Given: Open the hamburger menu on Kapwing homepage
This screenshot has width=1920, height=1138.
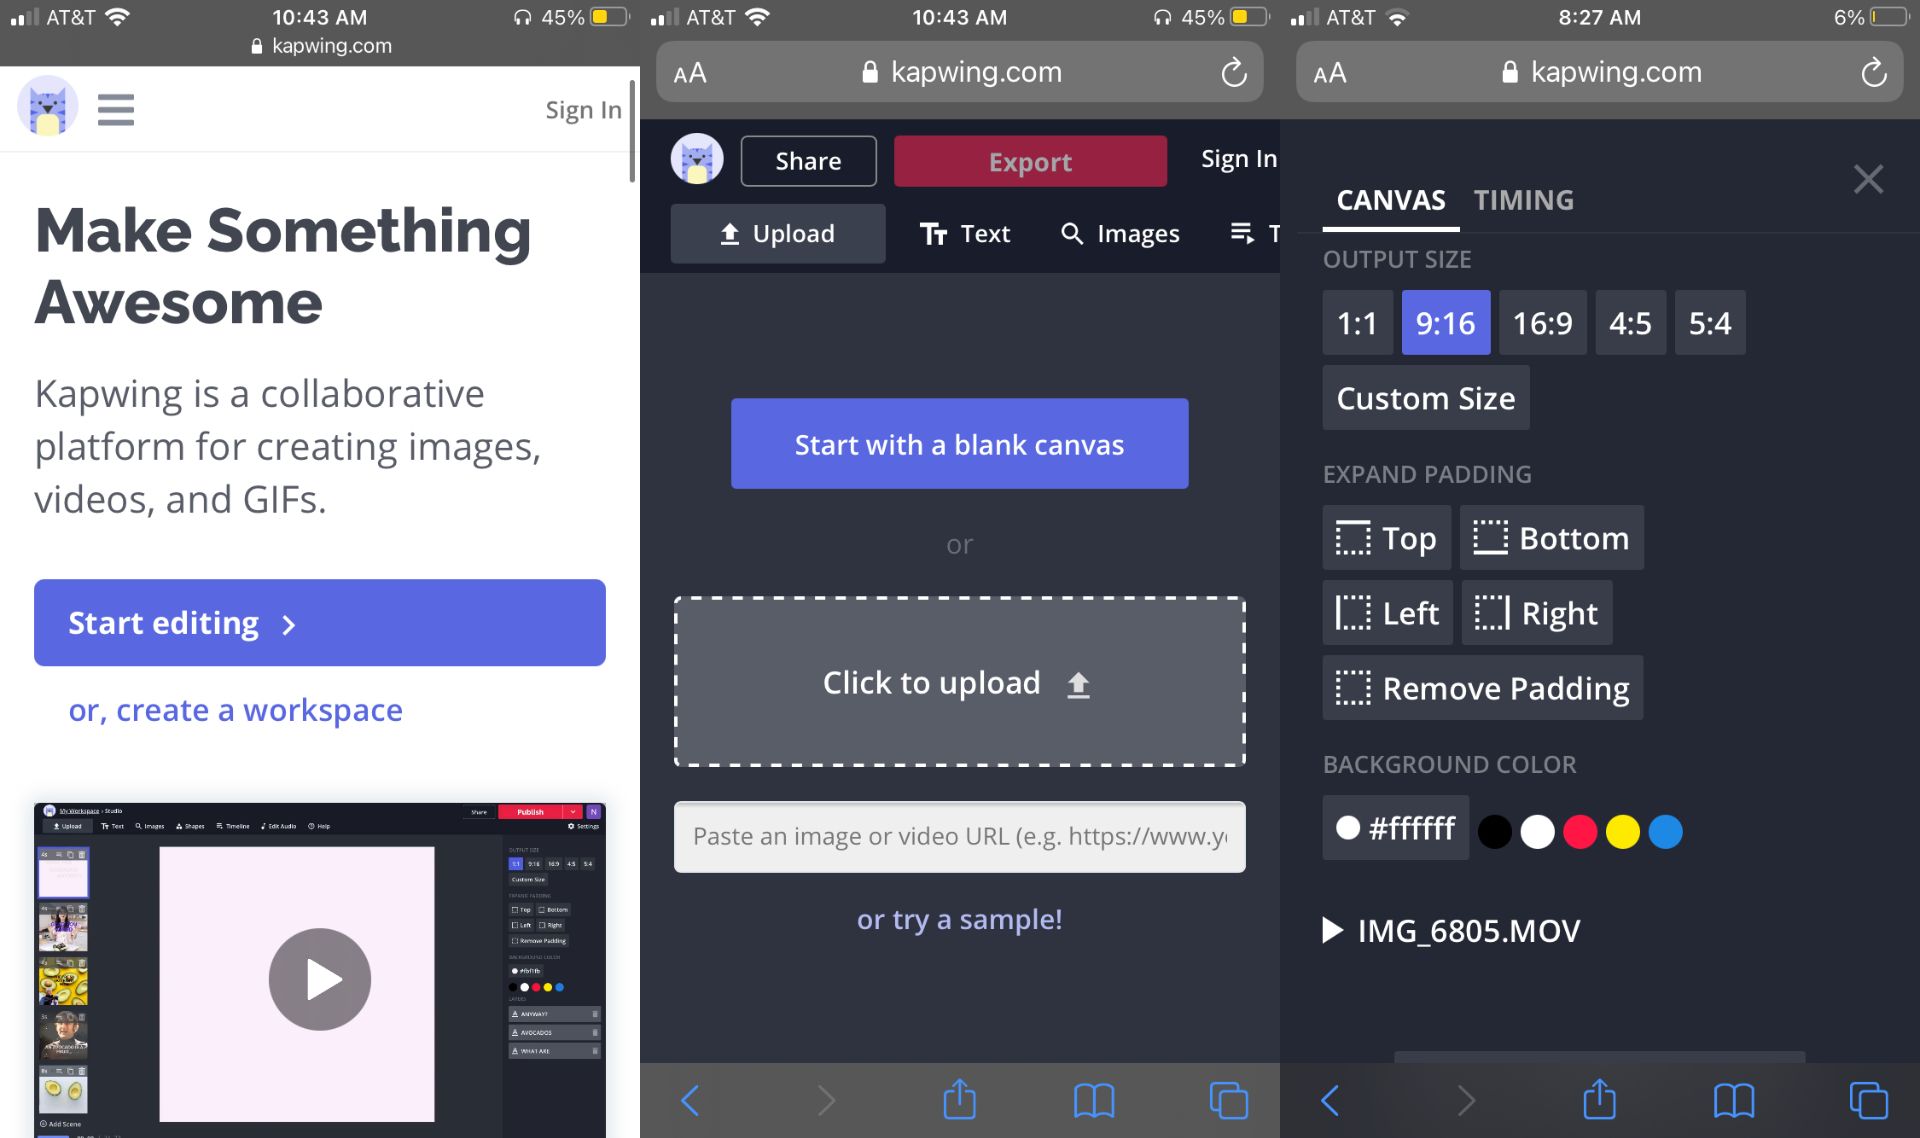Looking at the screenshot, I should click(115, 109).
